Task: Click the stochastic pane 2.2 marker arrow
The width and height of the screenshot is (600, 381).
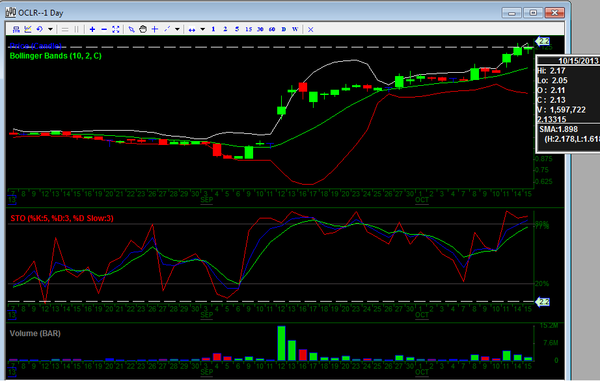Action: pos(543,302)
